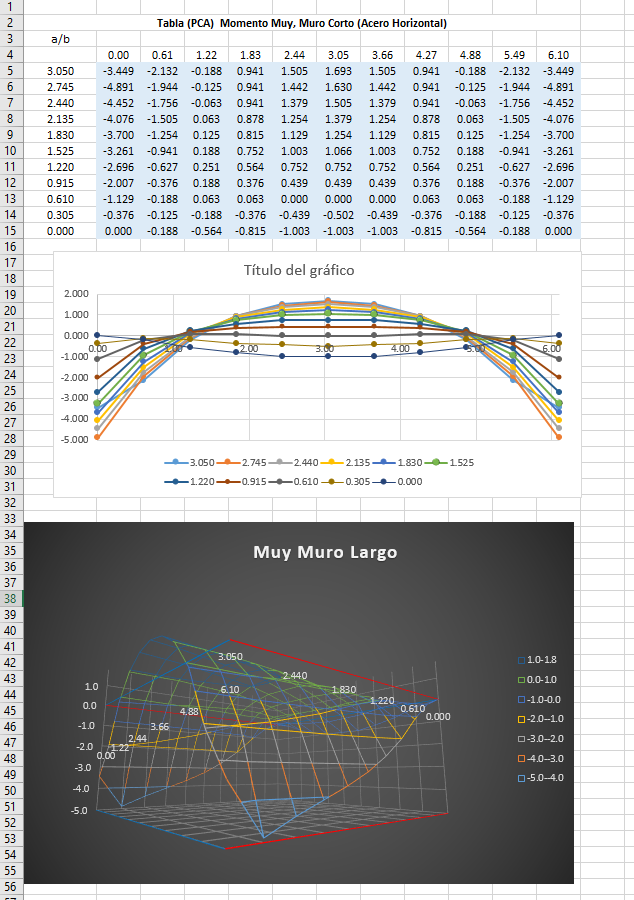The image size is (634, 900).
Task: Click the row 1 header
Action: pos(10,6)
